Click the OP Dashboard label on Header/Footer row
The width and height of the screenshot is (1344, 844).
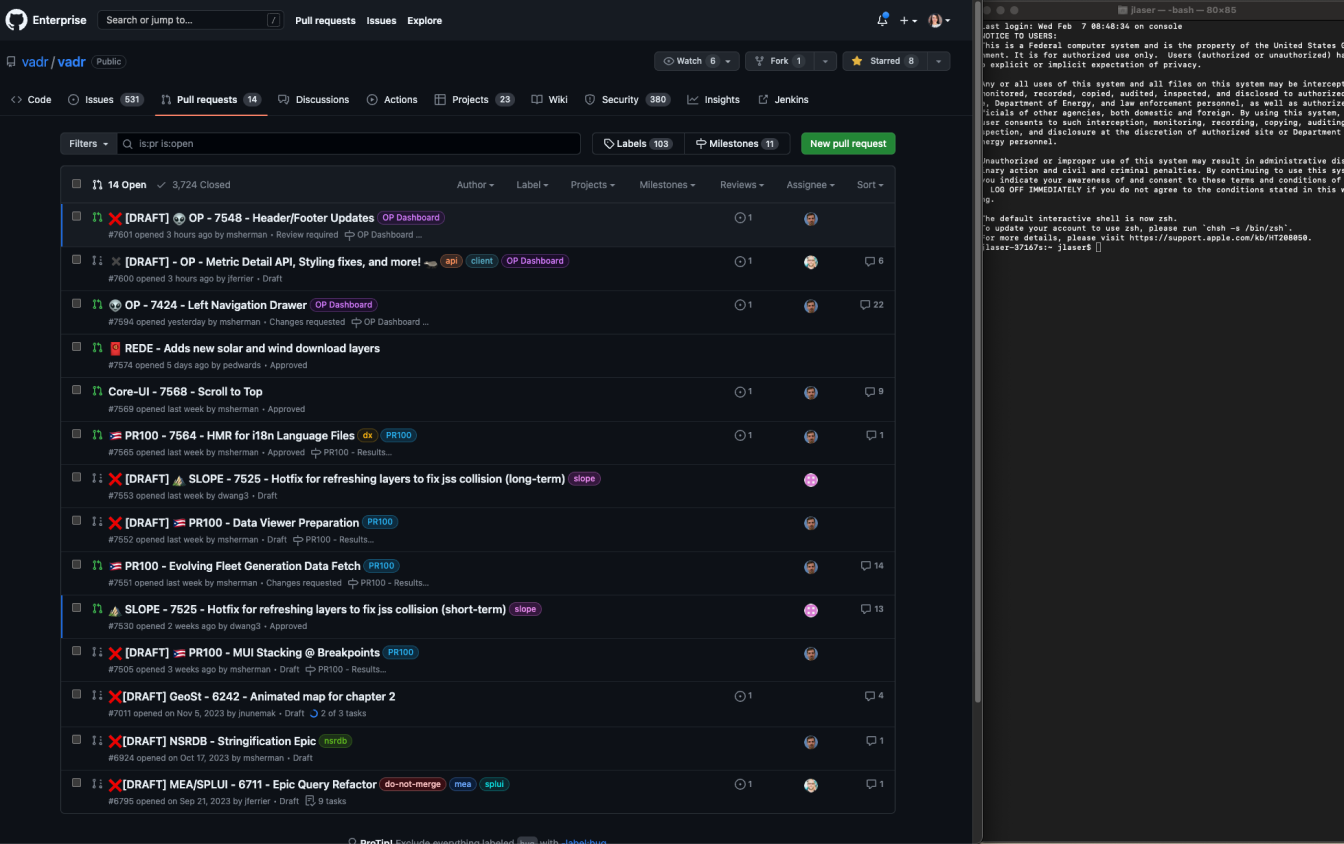[x=412, y=218]
